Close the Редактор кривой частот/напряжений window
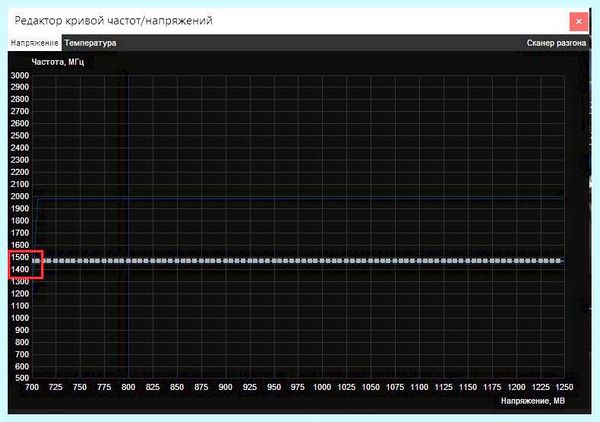 tap(579, 21)
